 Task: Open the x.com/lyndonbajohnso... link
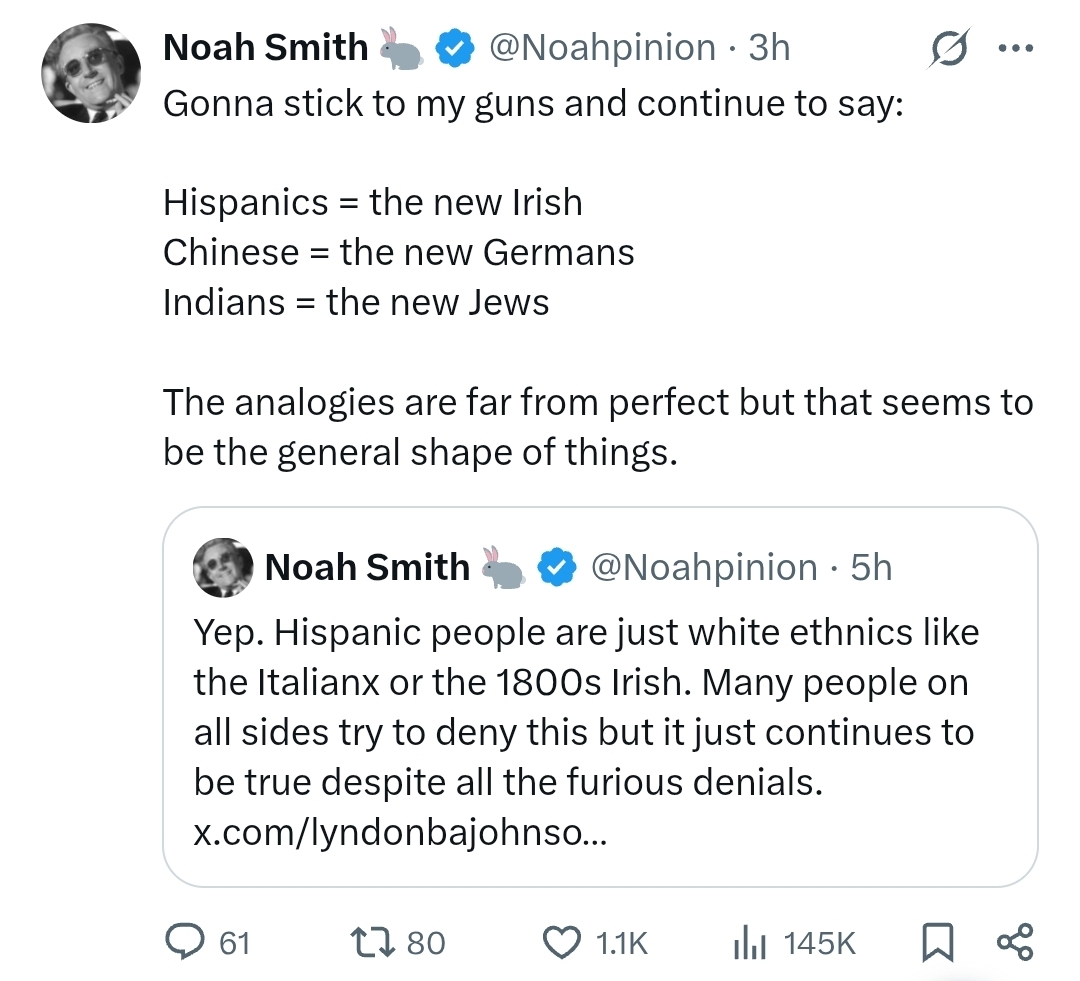(x=398, y=833)
